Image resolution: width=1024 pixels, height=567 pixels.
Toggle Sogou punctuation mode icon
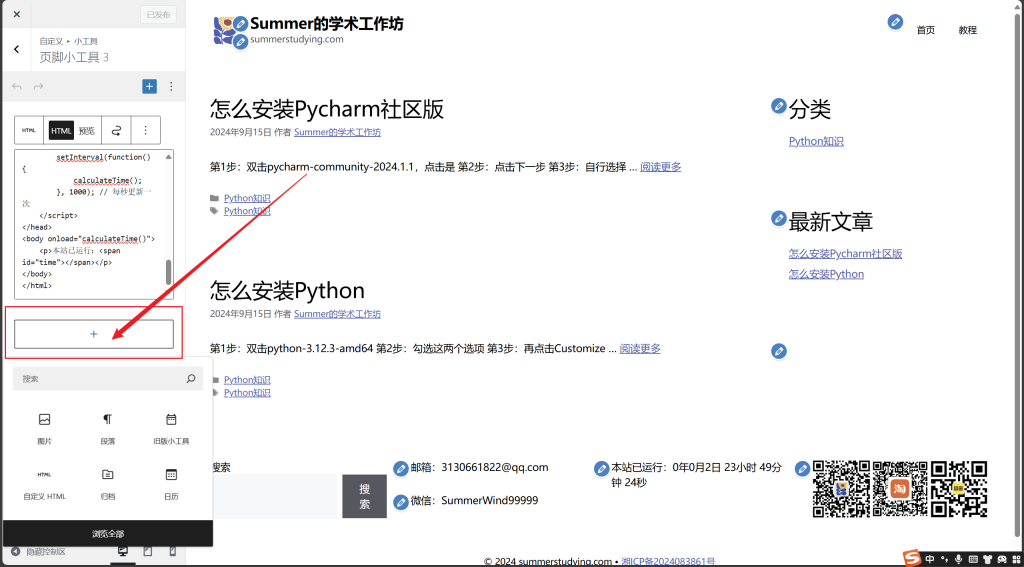(x=944, y=559)
